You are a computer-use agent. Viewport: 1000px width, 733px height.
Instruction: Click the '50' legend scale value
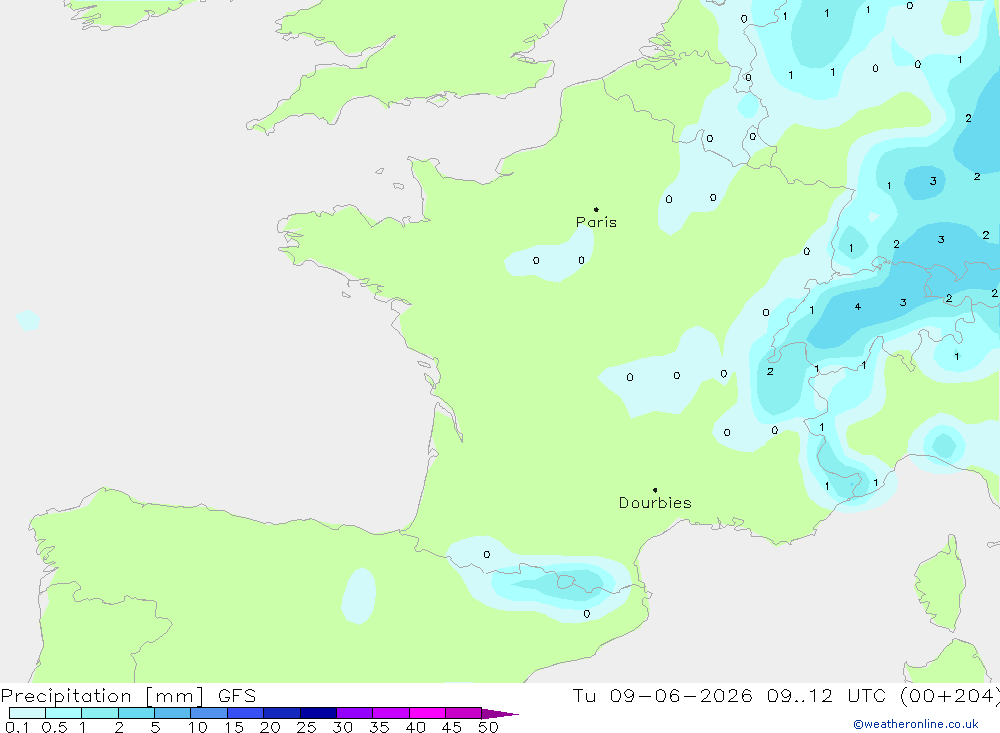coord(488,727)
